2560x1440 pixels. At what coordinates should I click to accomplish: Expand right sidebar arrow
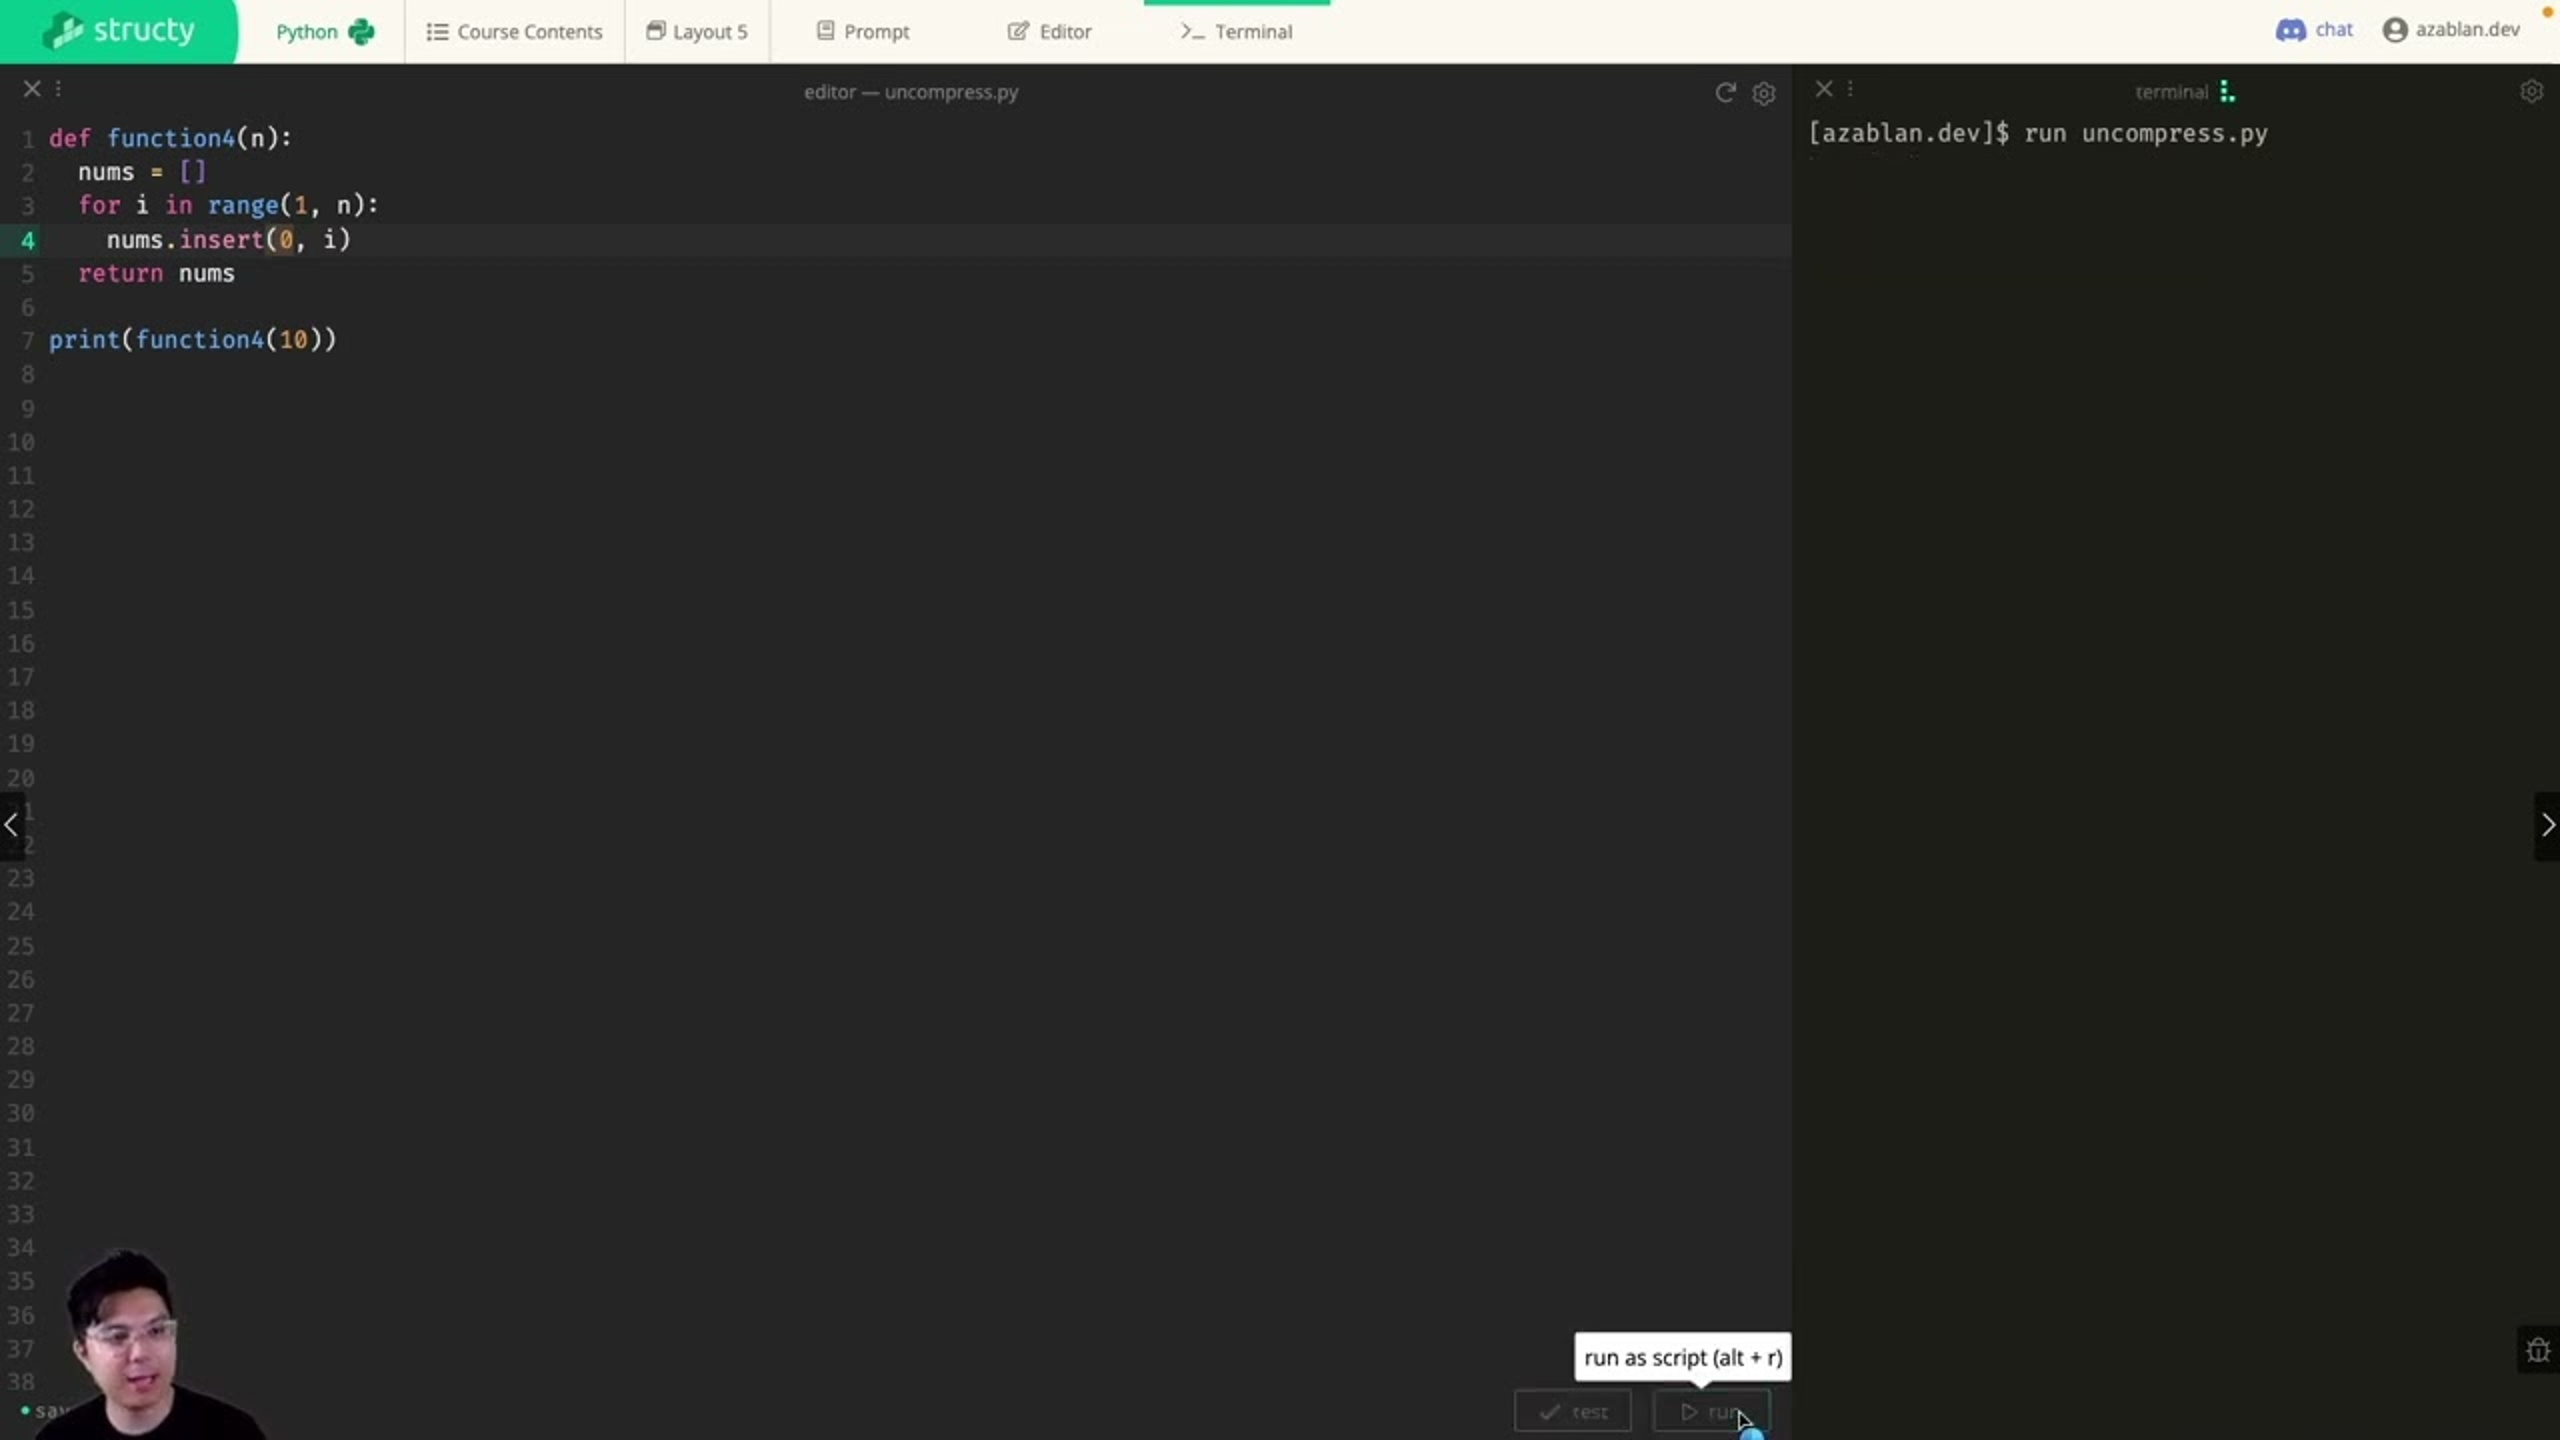coord(2547,825)
